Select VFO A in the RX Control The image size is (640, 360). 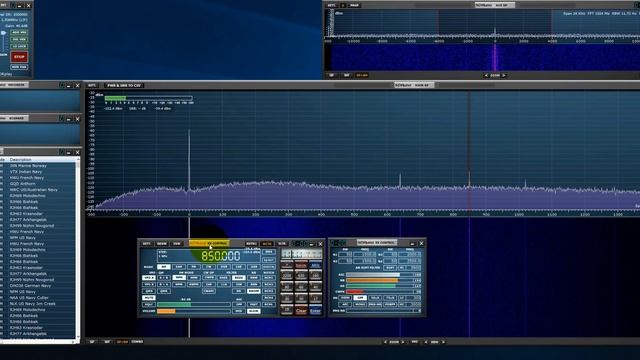point(149,278)
